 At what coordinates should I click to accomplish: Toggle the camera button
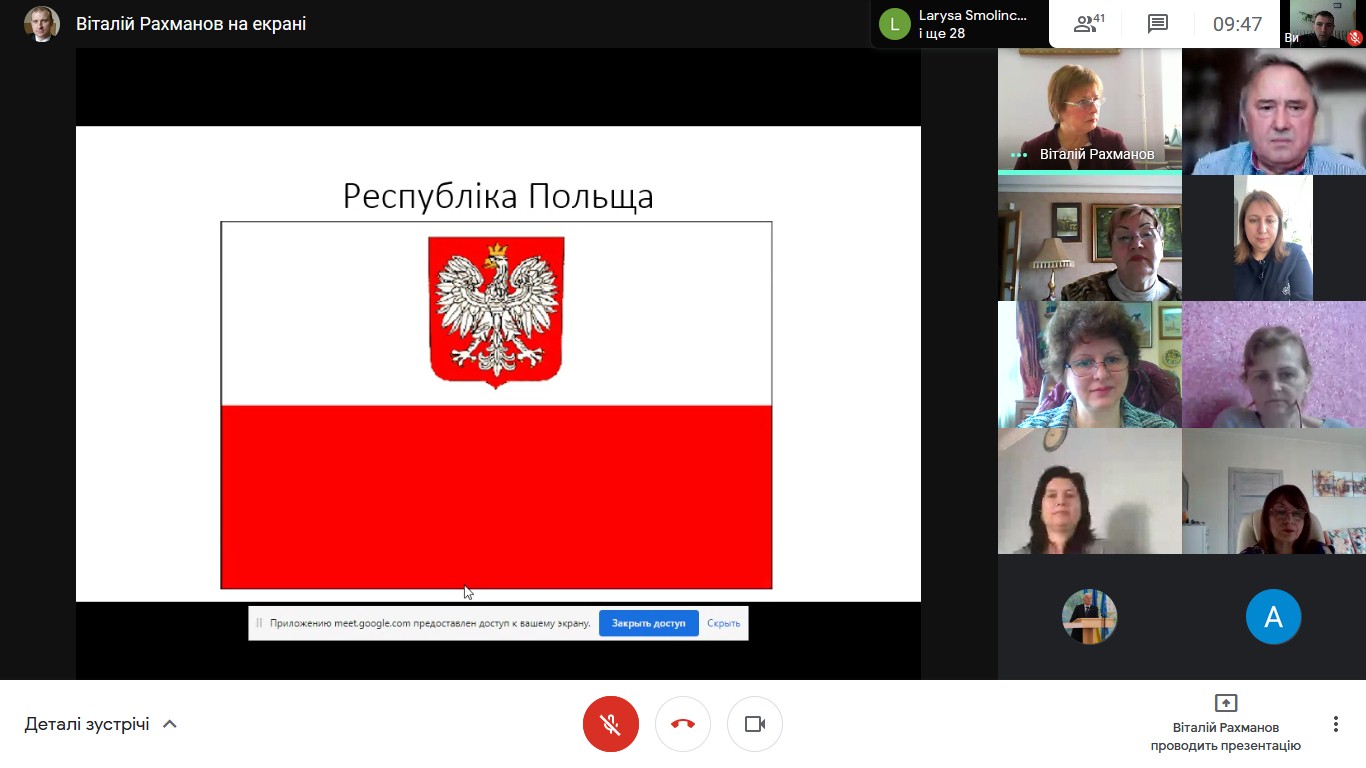point(755,724)
